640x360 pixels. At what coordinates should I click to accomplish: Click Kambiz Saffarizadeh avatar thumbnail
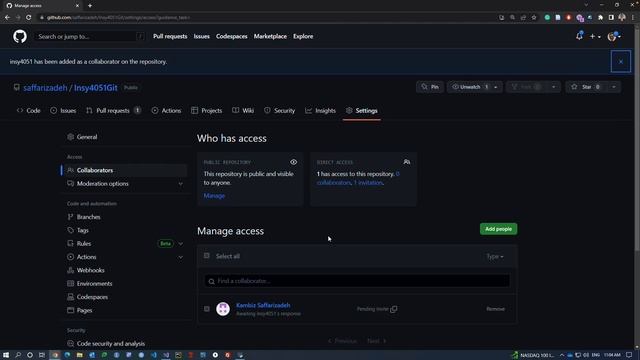tap(223, 309)
